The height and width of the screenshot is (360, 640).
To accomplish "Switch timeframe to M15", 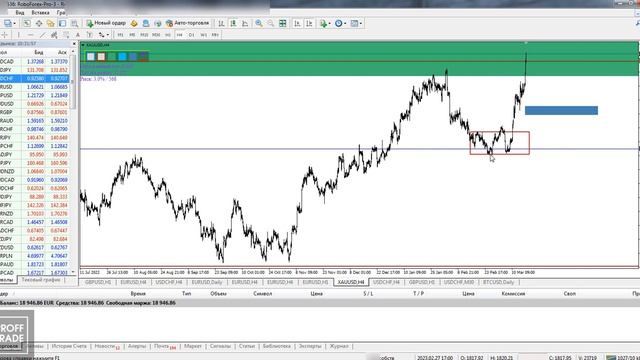I will 144,35.
